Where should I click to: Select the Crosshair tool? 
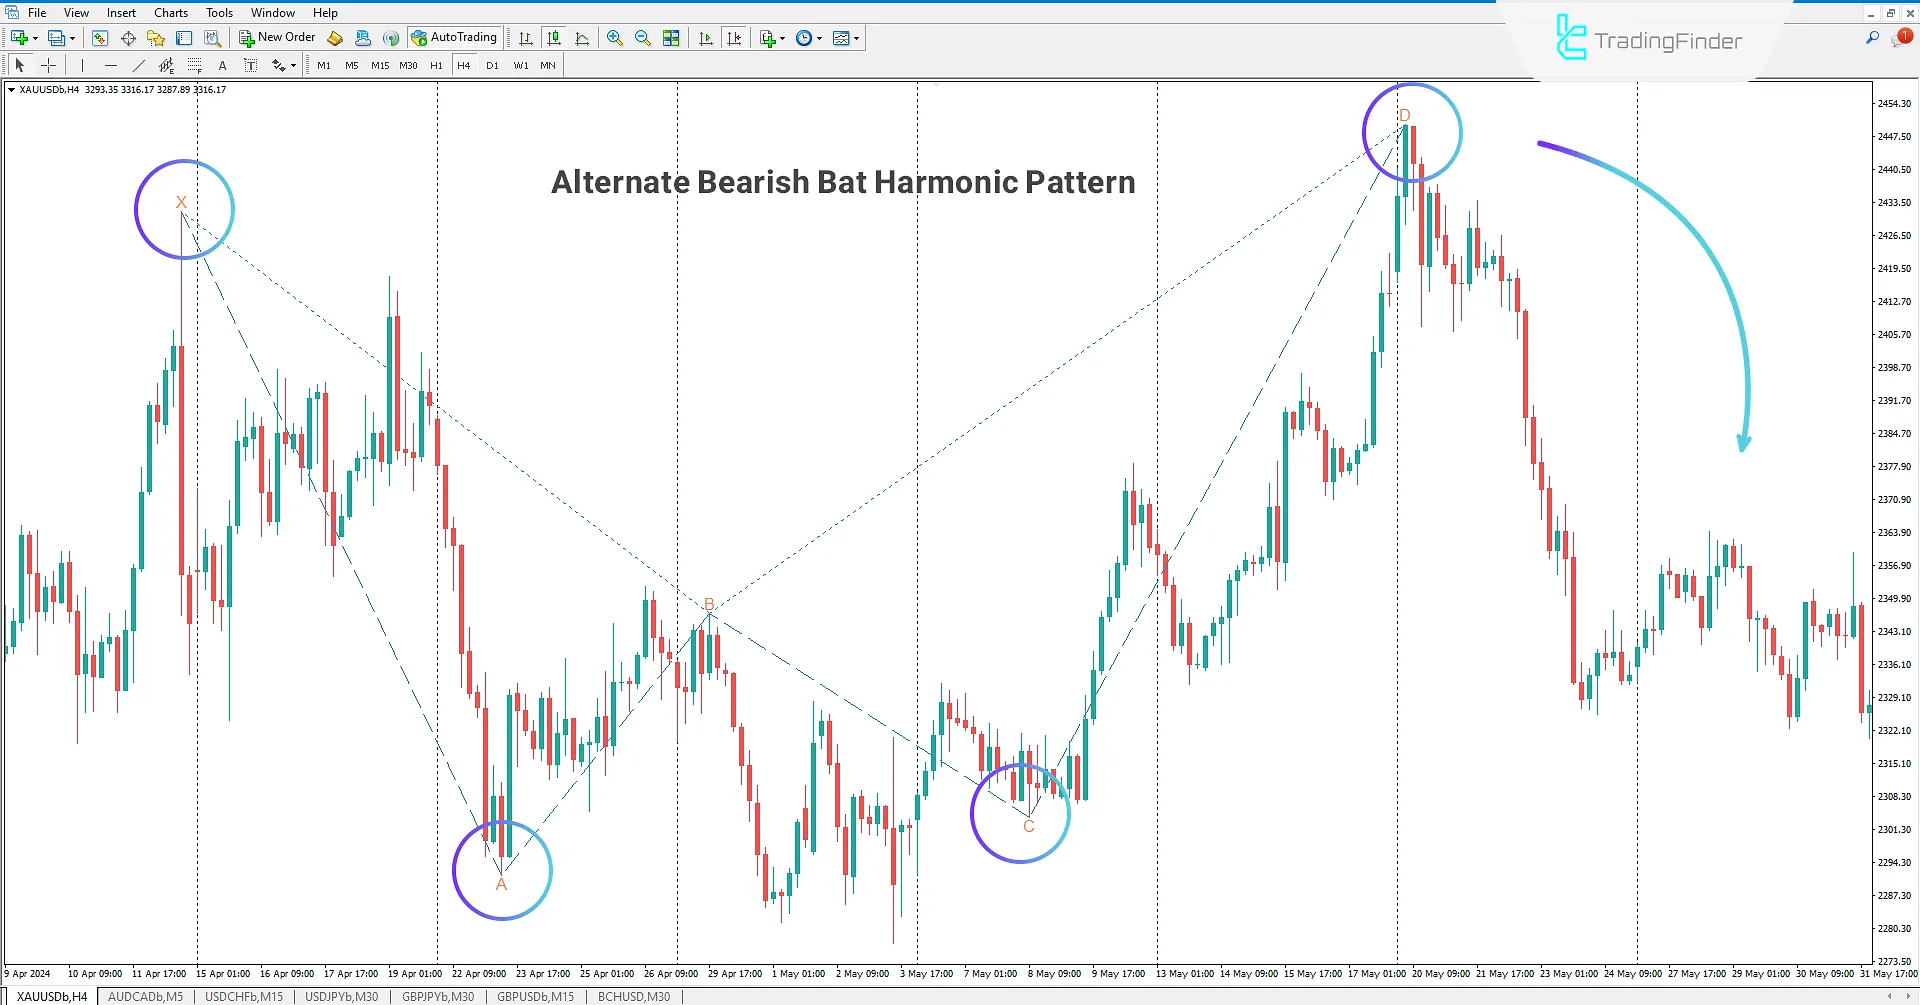pyautogui.click(x=48, y=65)
